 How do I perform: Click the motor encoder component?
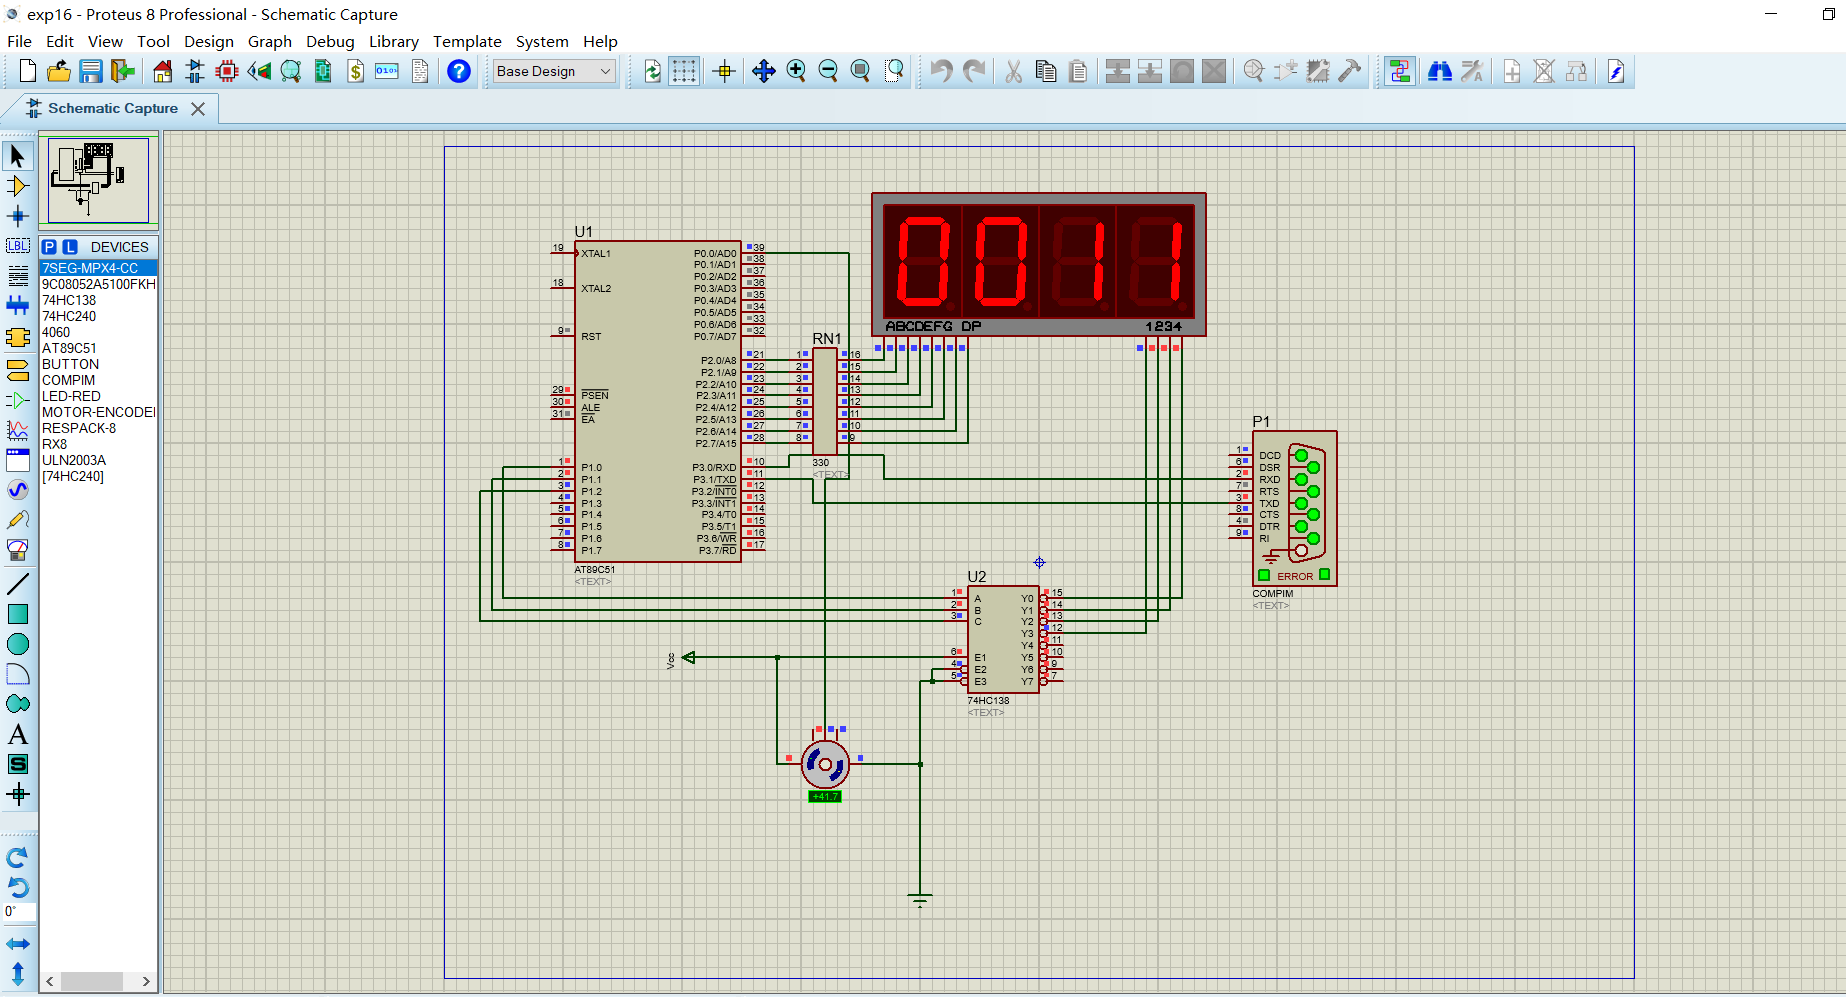click(x=825, y=765)
